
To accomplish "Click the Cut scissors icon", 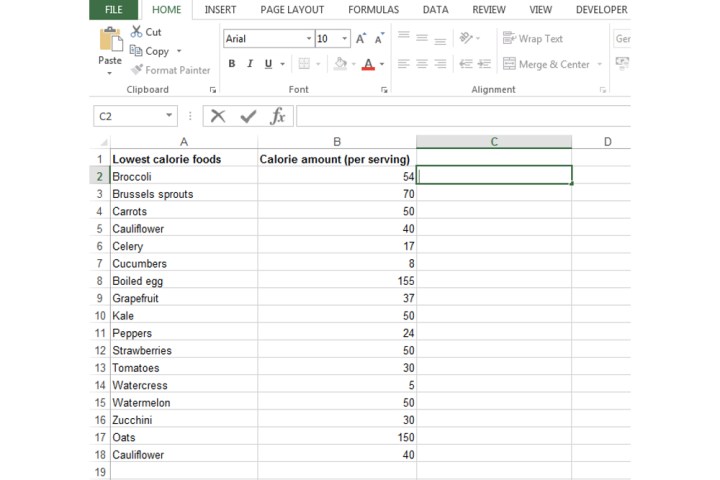I will [x=137, y=32].
